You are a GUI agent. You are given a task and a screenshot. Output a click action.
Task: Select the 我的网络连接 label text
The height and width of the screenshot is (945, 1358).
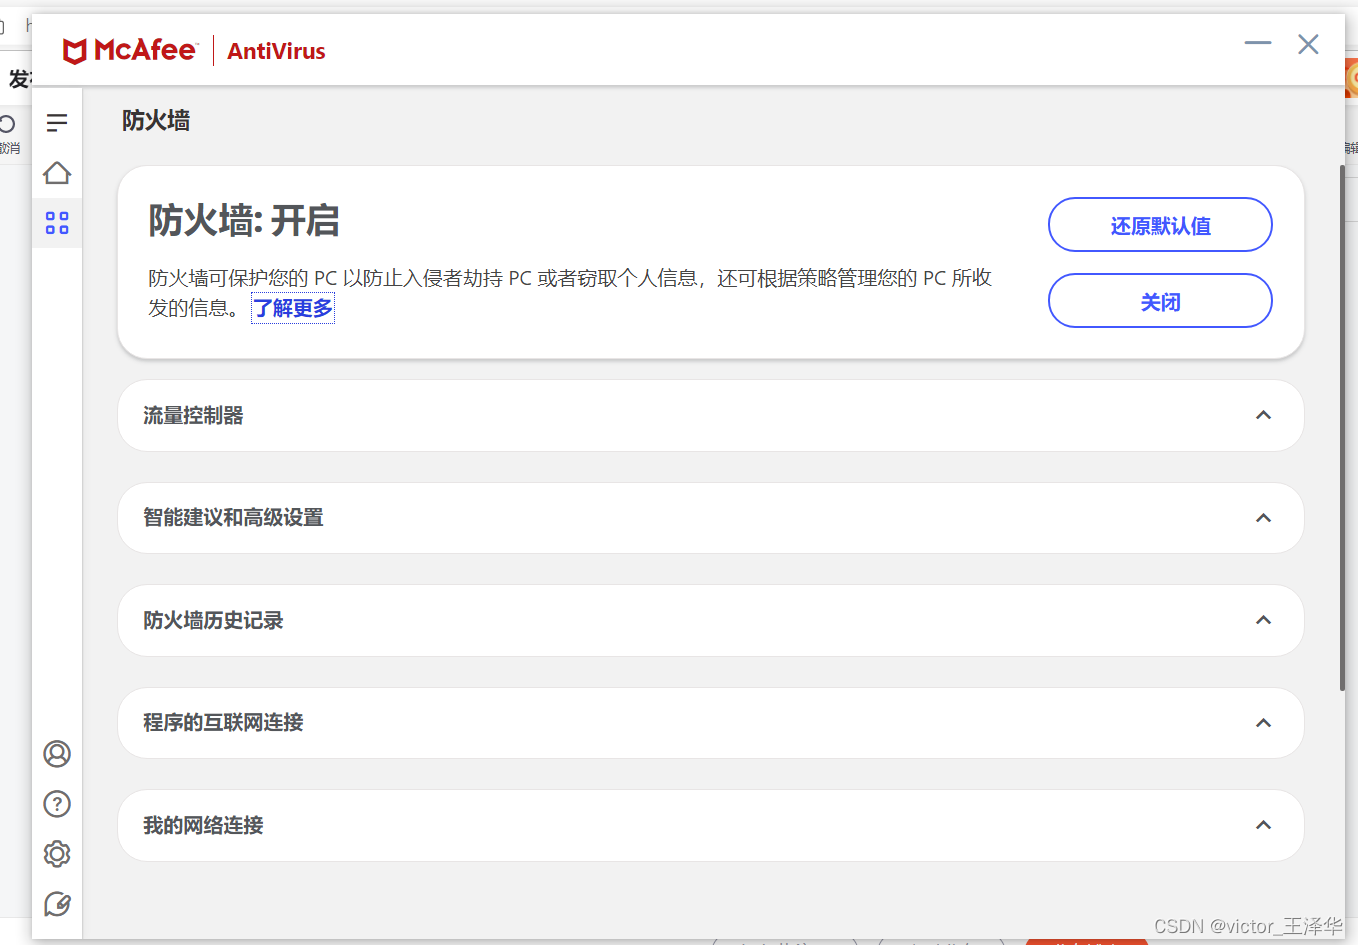[x=203, y=825]
